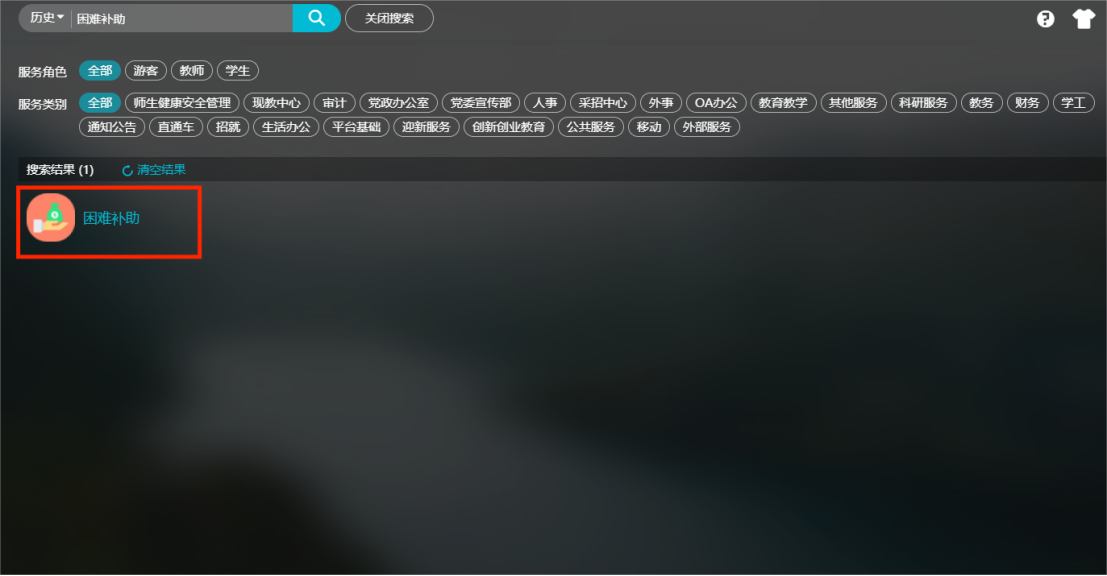Filter by 师生健康安全管理 category

(182, 103)
